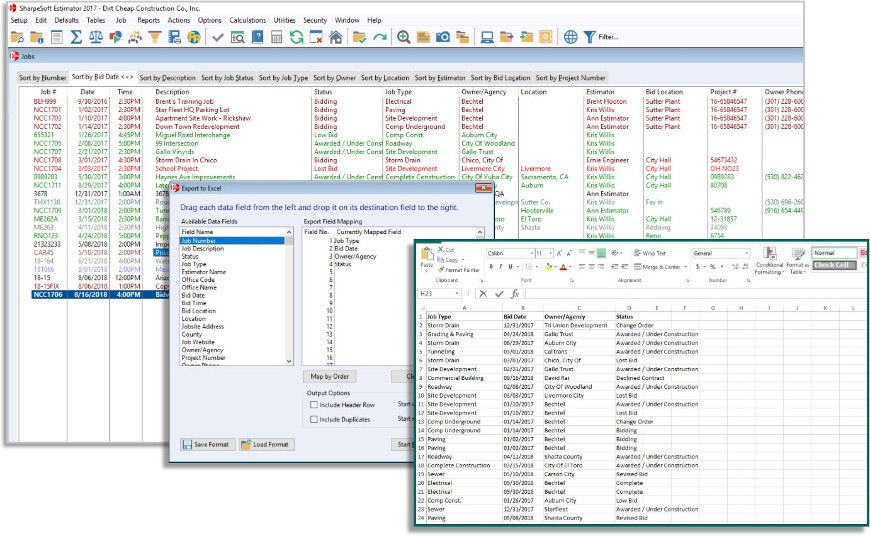Click the Sigma totals toolbar icon

(x=76, y=37)
